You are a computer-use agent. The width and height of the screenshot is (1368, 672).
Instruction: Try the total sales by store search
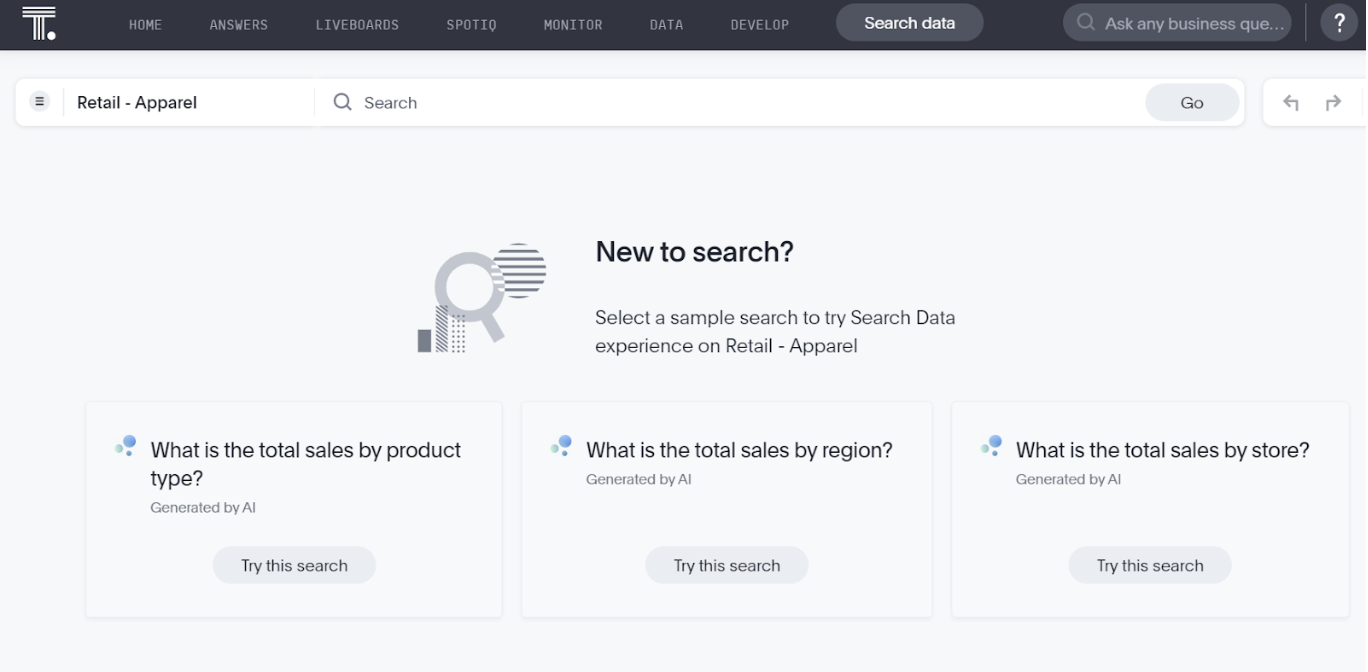pyautogui.click(x=1150, y=565)
